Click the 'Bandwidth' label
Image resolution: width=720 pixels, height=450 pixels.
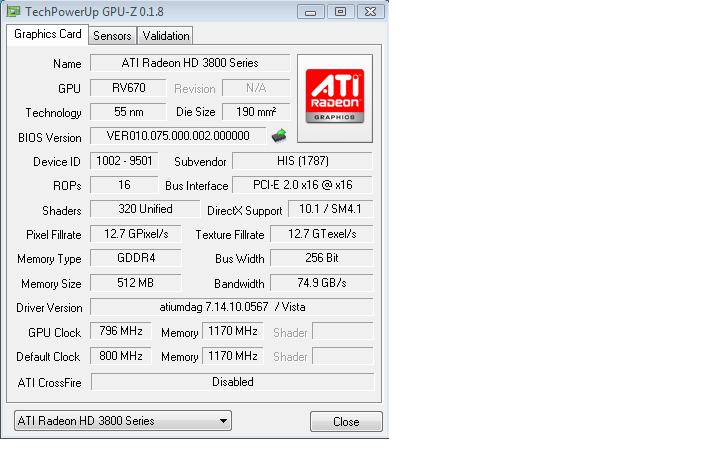tap(239, 284)
